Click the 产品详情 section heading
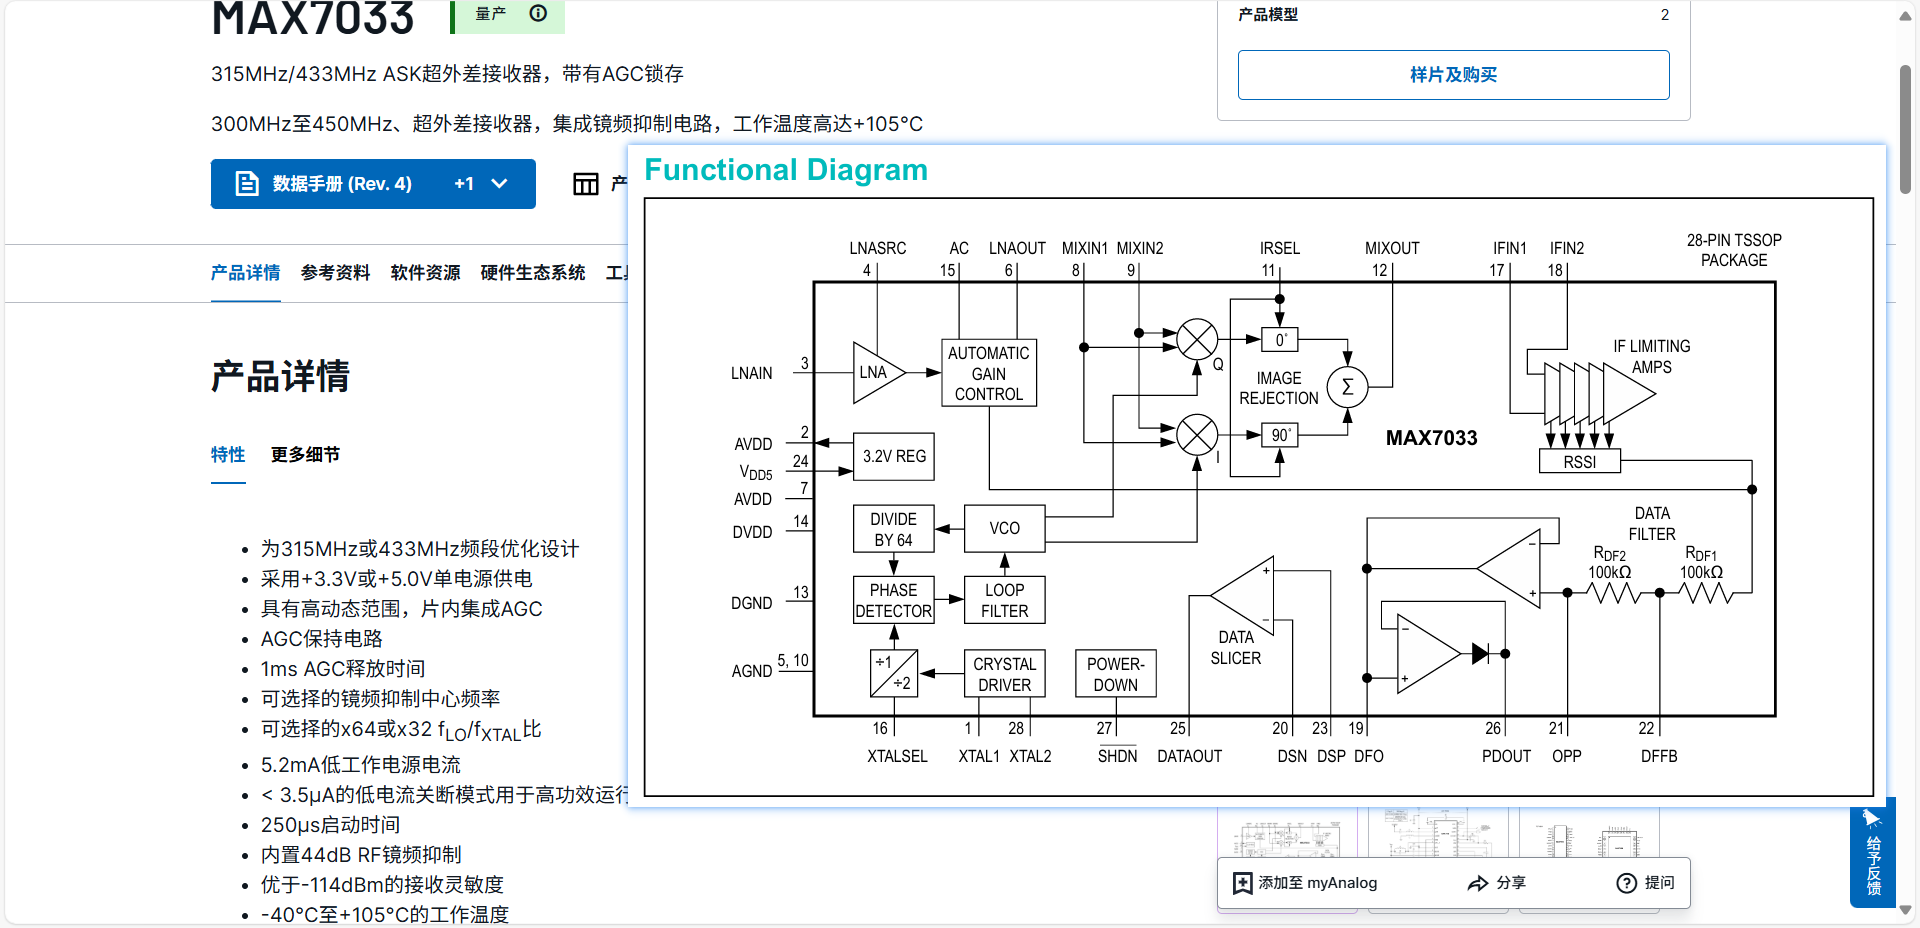The image size is (1920, 928). [x=280, y=377]
